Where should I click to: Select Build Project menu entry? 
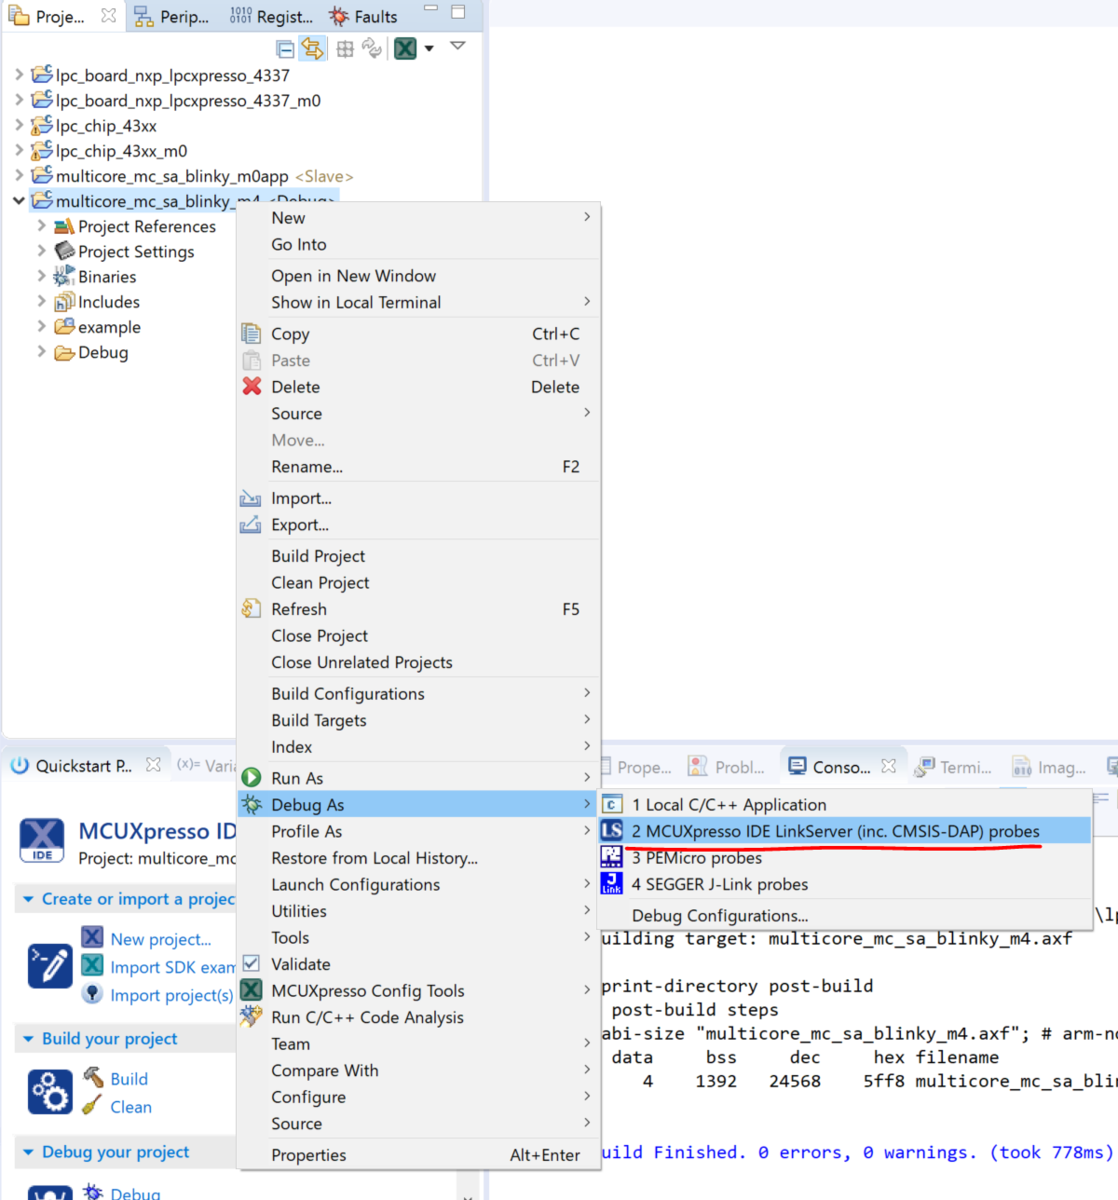click(418, 556)
